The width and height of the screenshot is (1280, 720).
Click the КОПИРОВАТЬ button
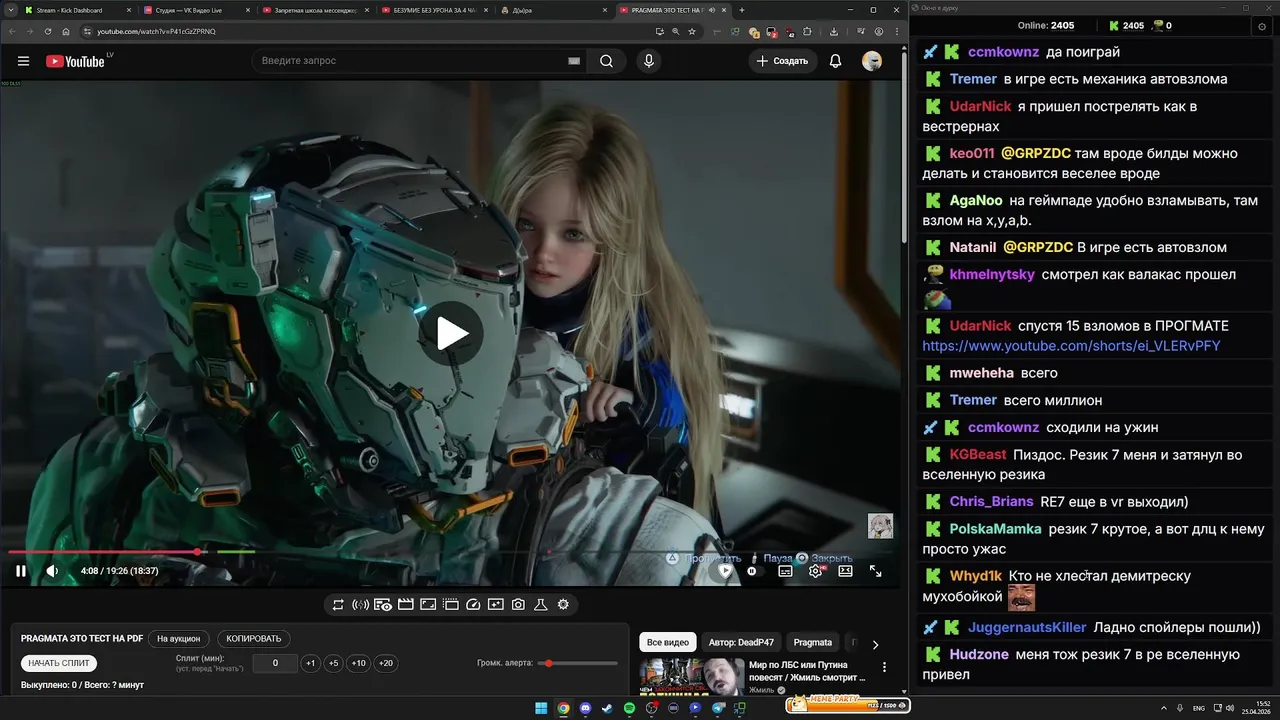pos(254,639)
